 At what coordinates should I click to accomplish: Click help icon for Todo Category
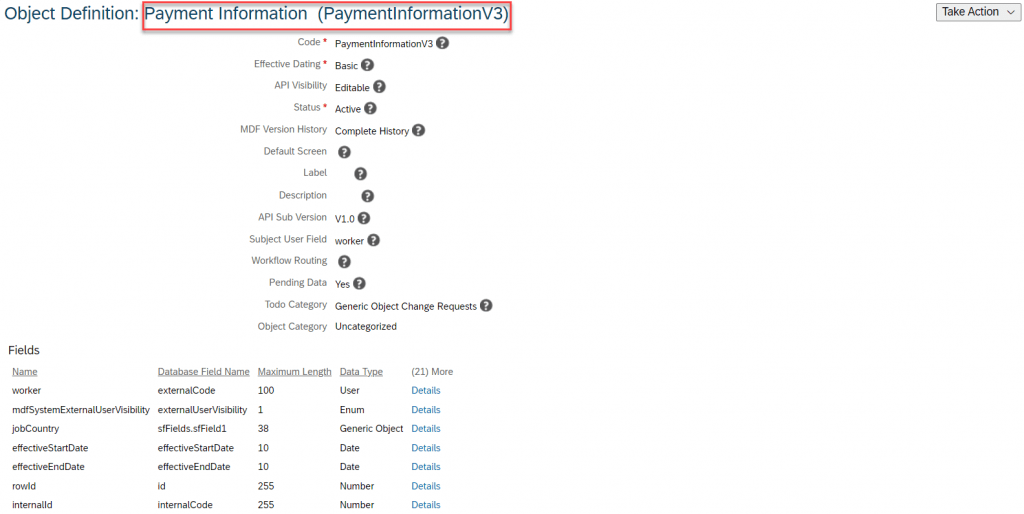point(486,305)
